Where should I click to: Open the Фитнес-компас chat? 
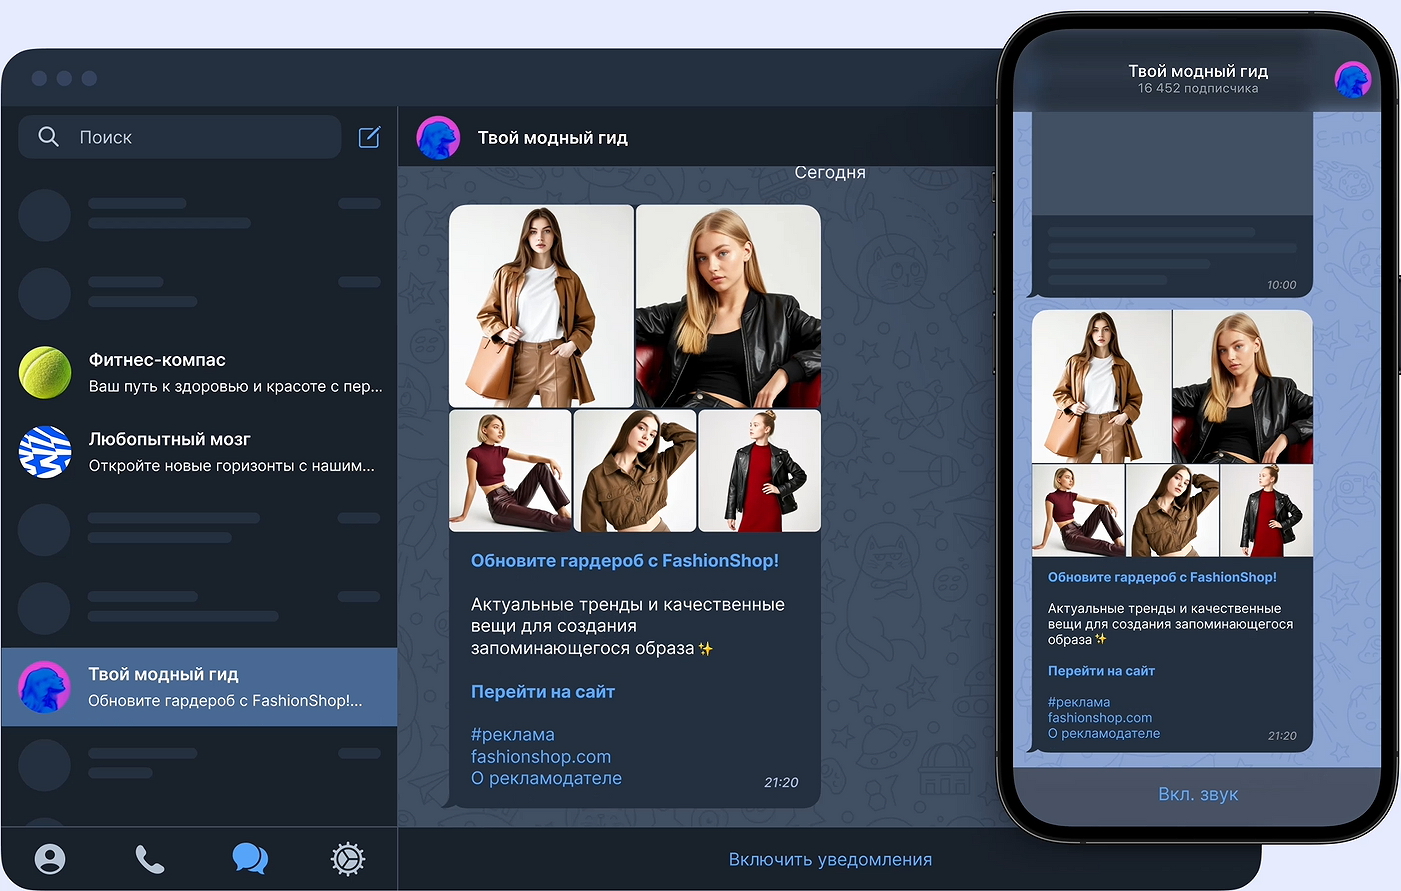tap(199, 372)
